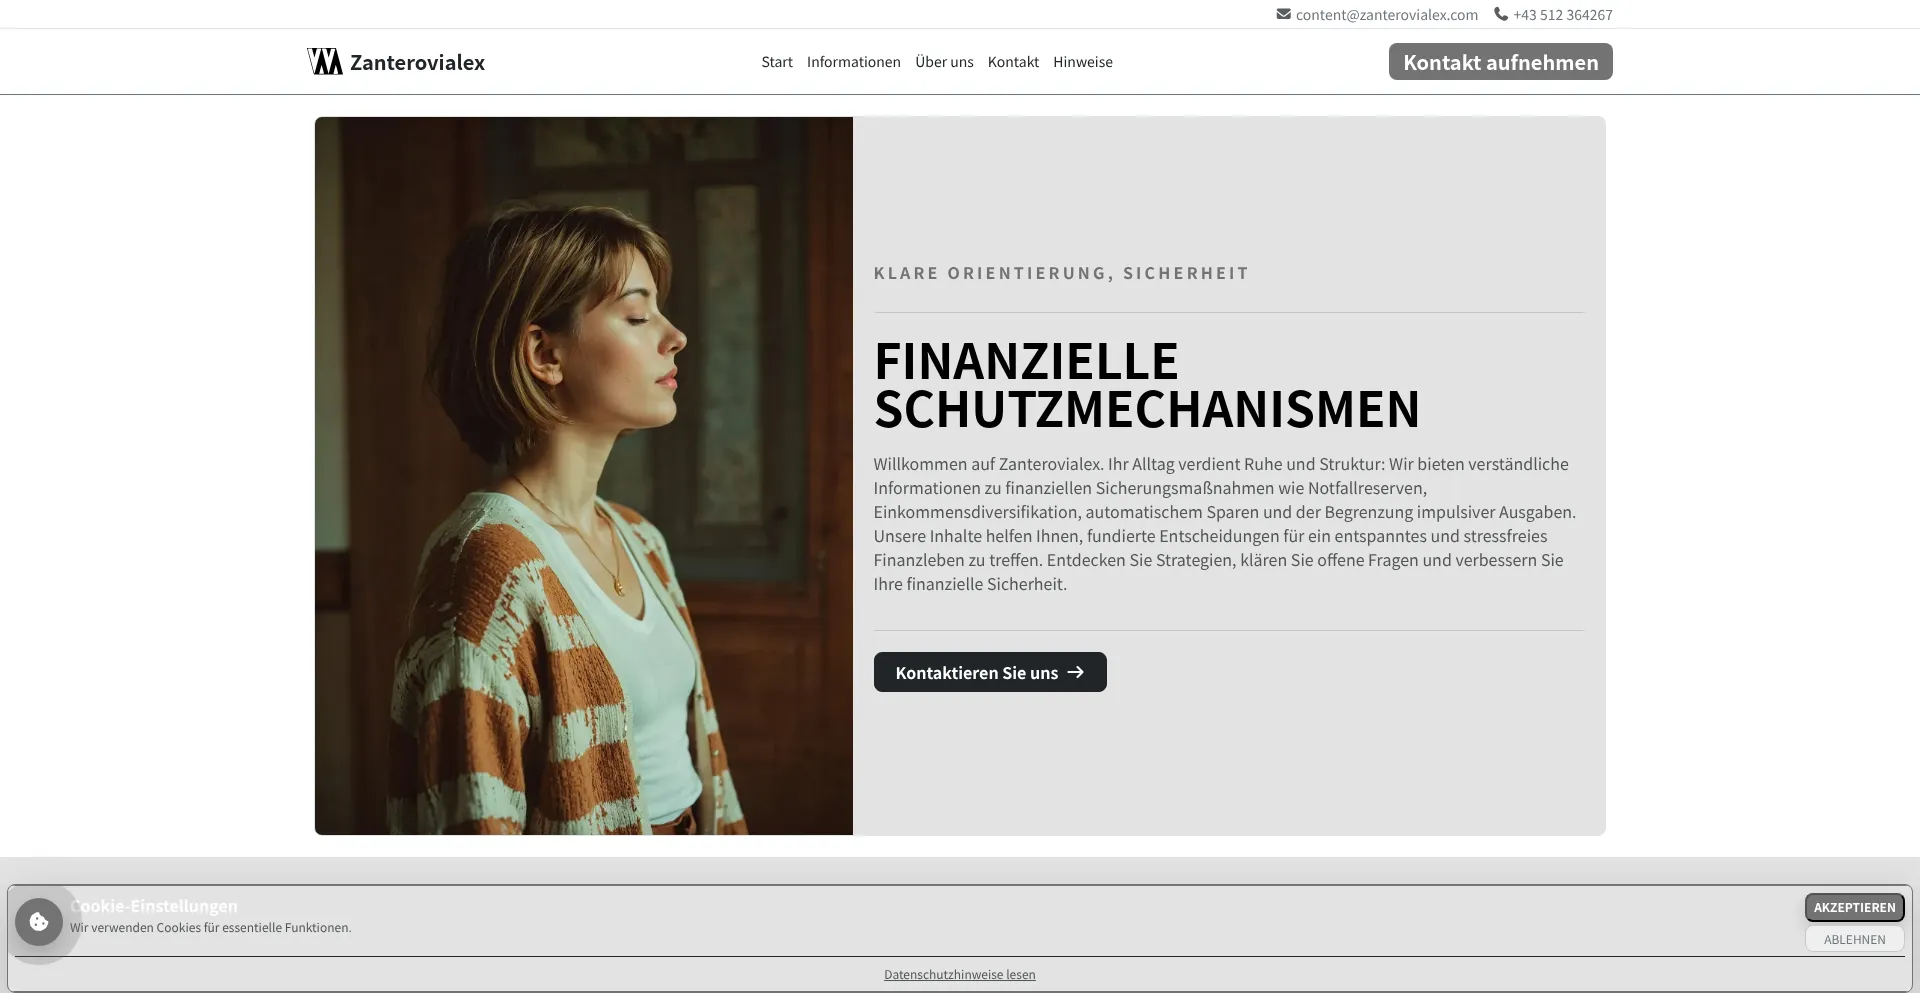Click the Klare Orientierung, Sicherheit tagline
The width and height of the screenshot is (1920, 993).
tap(1061, 273)
